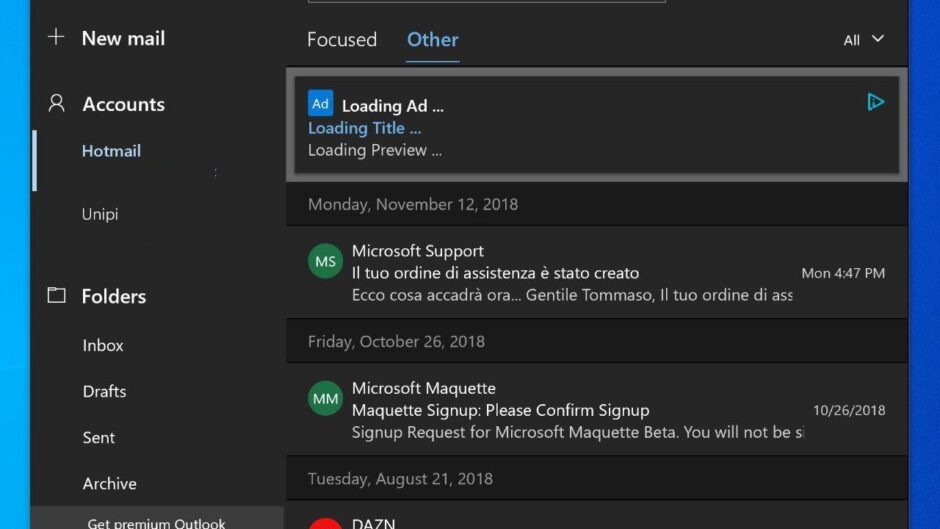The width and height of the screenshot is (940, 529).
Task: Switch to the Unipi account
Action: [100, 214]
